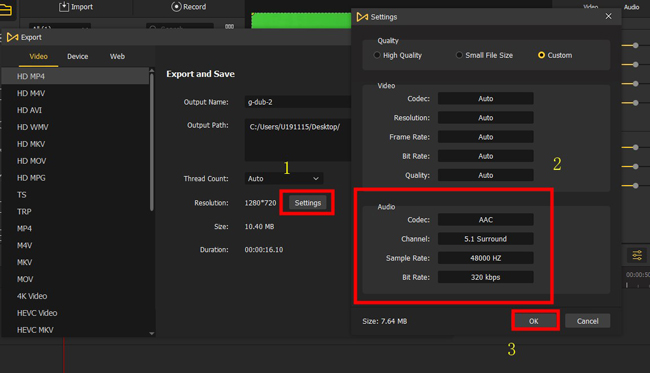This screenshot has width=650, height=373.
Task: Open the Sample Rate 48000 HZ dropdown
Action: pyautogui.click(x=485, y=258)
